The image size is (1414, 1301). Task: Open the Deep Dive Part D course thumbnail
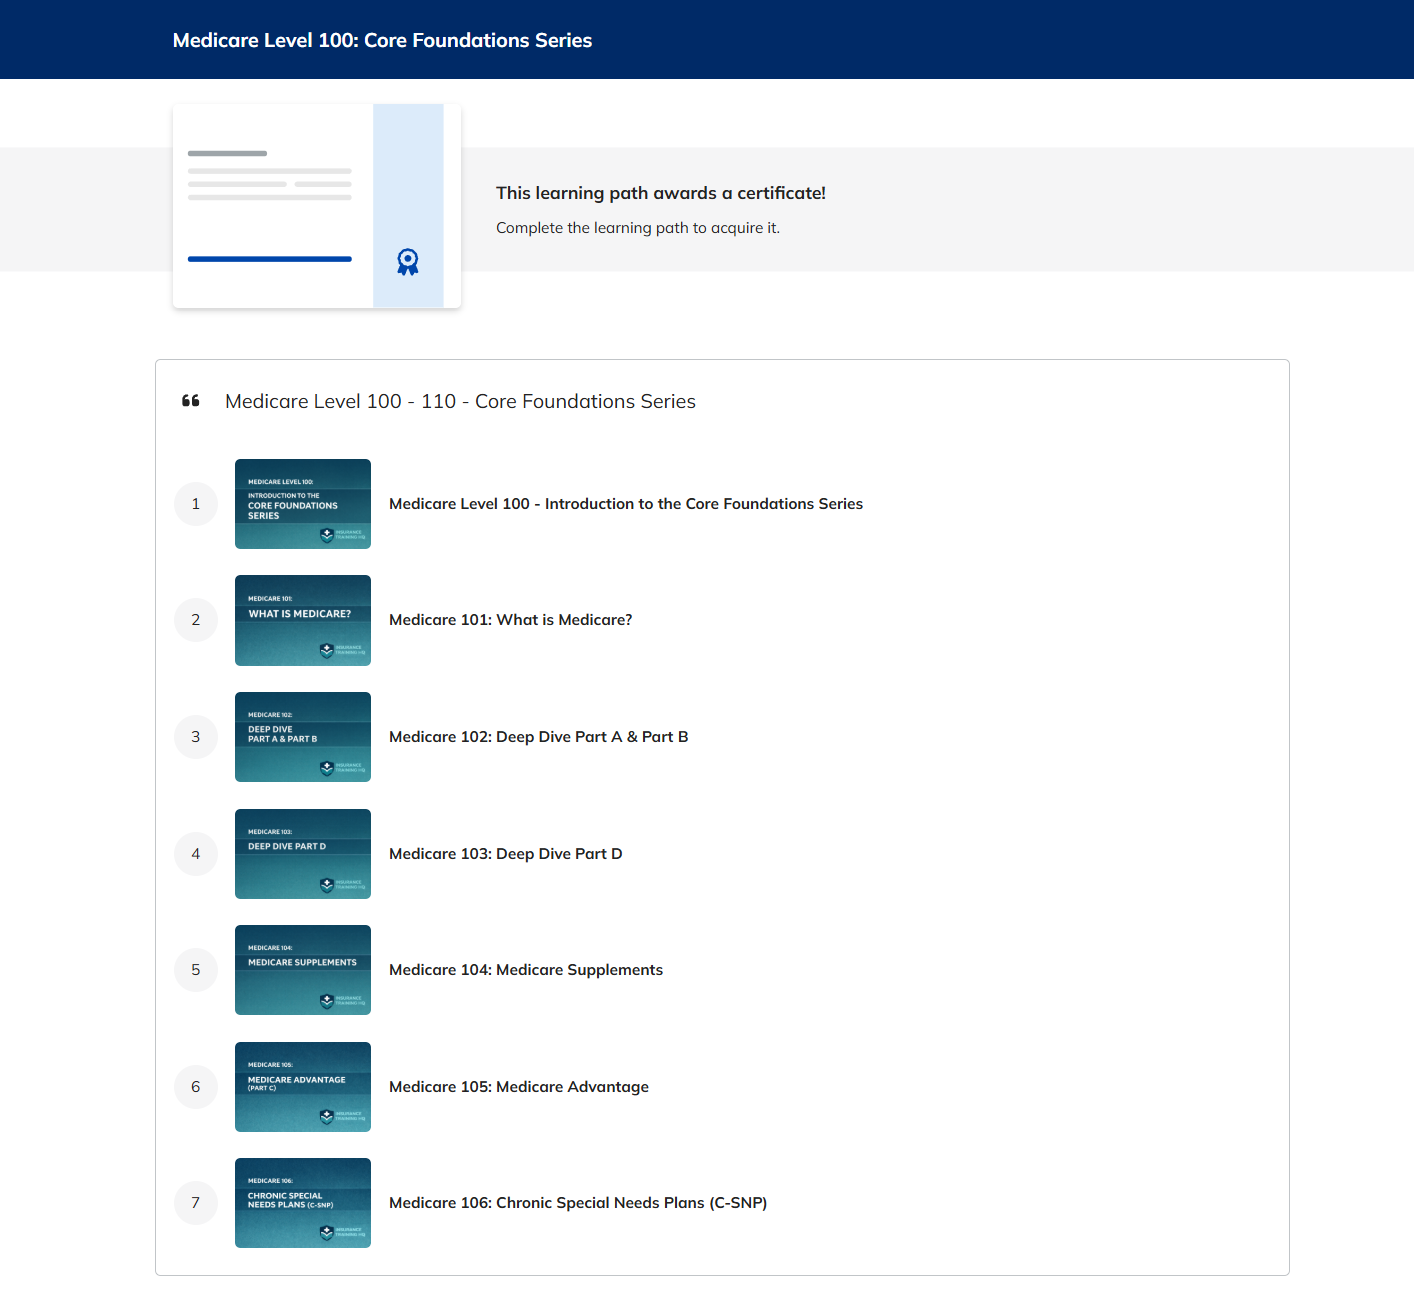(303, 854)
